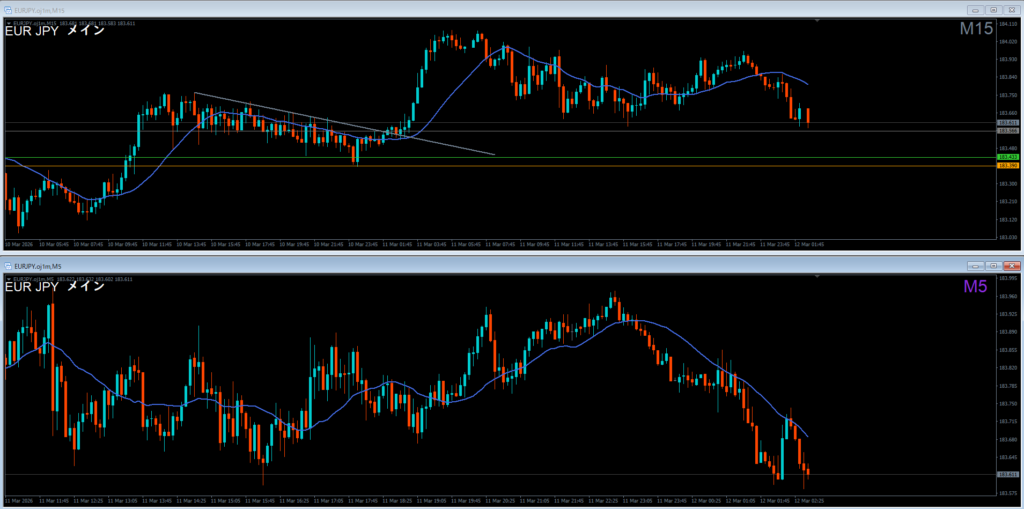This screenshot has width=1024, height=509.
Task: Click the gray 183.611 current price label in M5
Action: click(1008, 474)
